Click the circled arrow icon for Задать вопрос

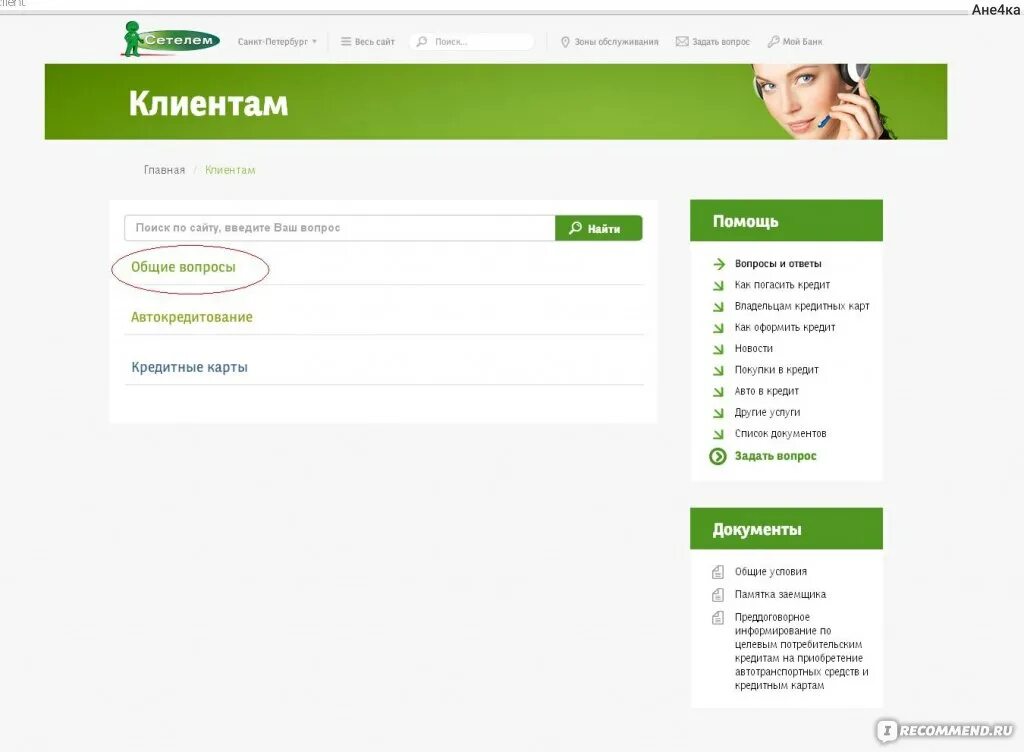pos(718,456)
